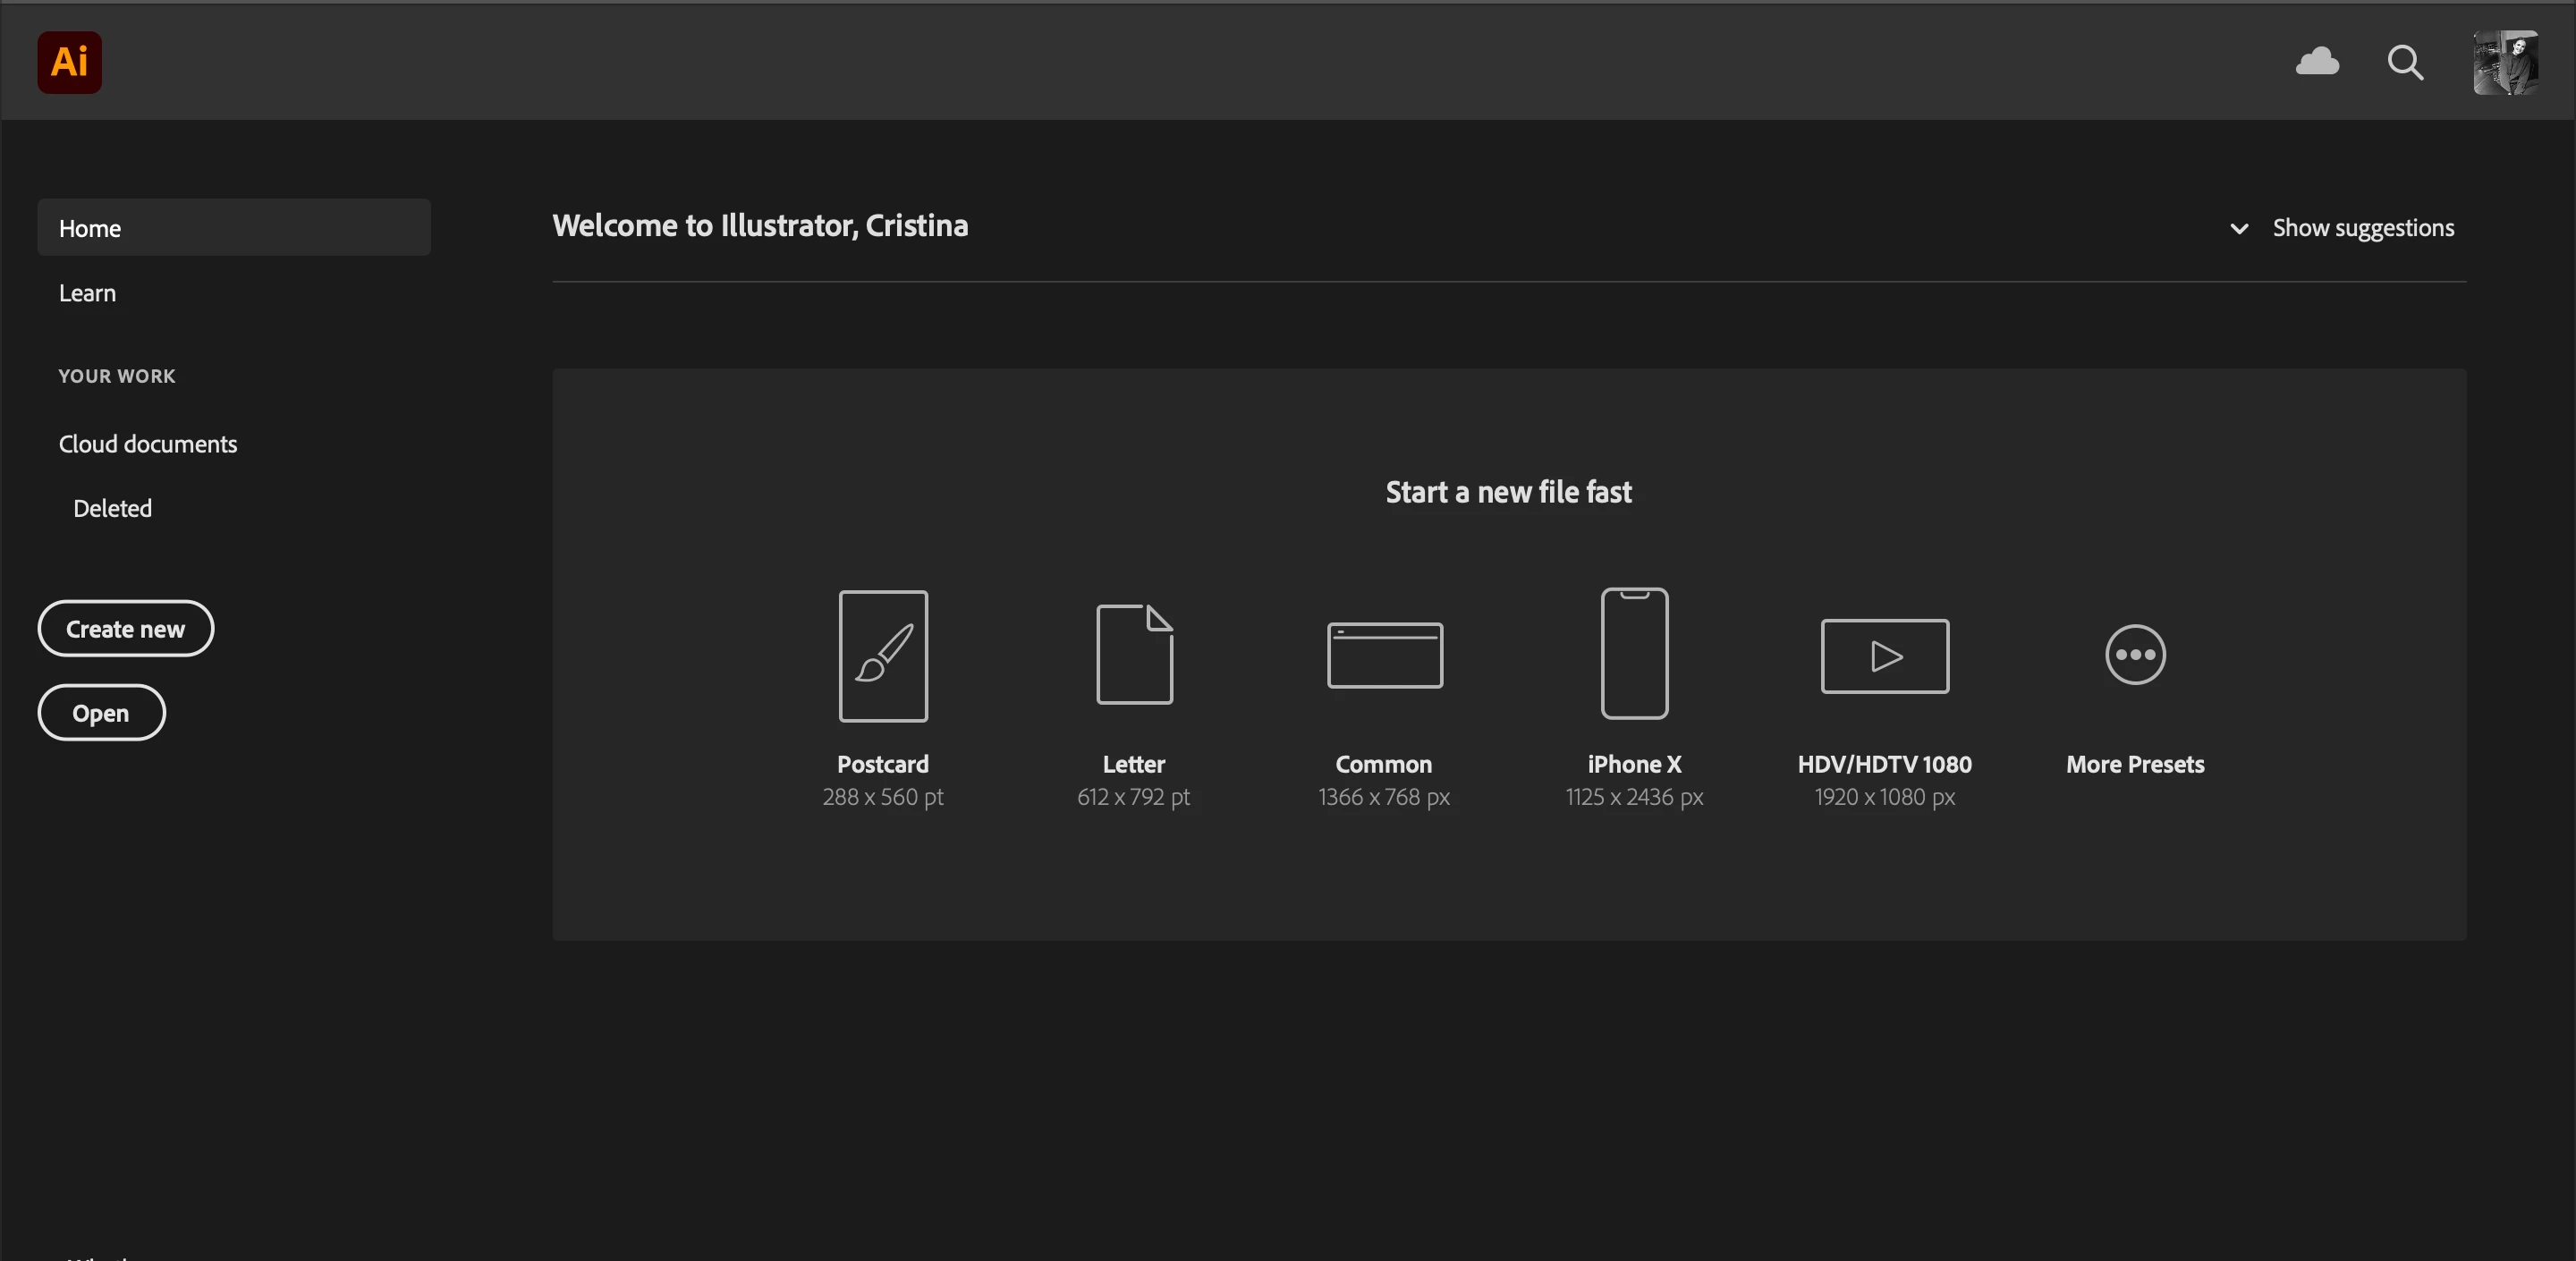Select the HDV/HDTV 1080 video icon
2576x1261 pixels.
pos(1884,656)
